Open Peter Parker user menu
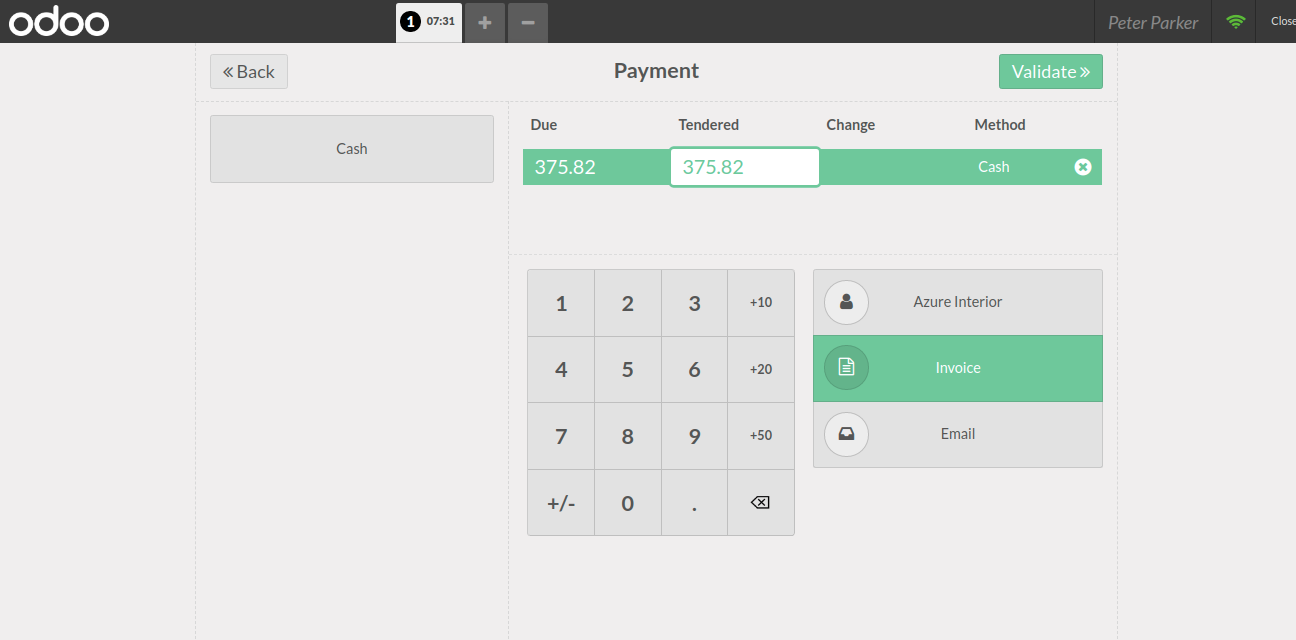Screen dimensions: 1296x640 point(1152,22)
